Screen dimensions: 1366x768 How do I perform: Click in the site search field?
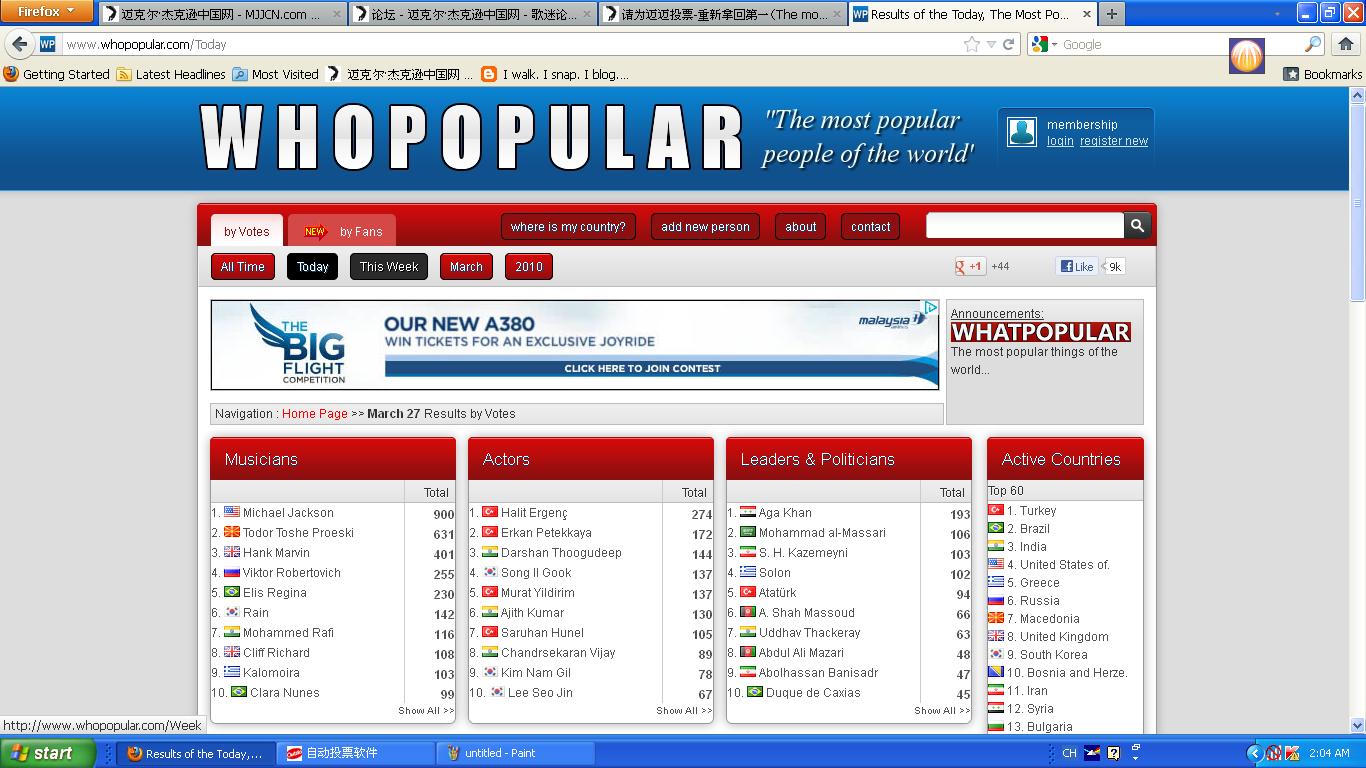pyautogui.click(x=1025, y=226)
